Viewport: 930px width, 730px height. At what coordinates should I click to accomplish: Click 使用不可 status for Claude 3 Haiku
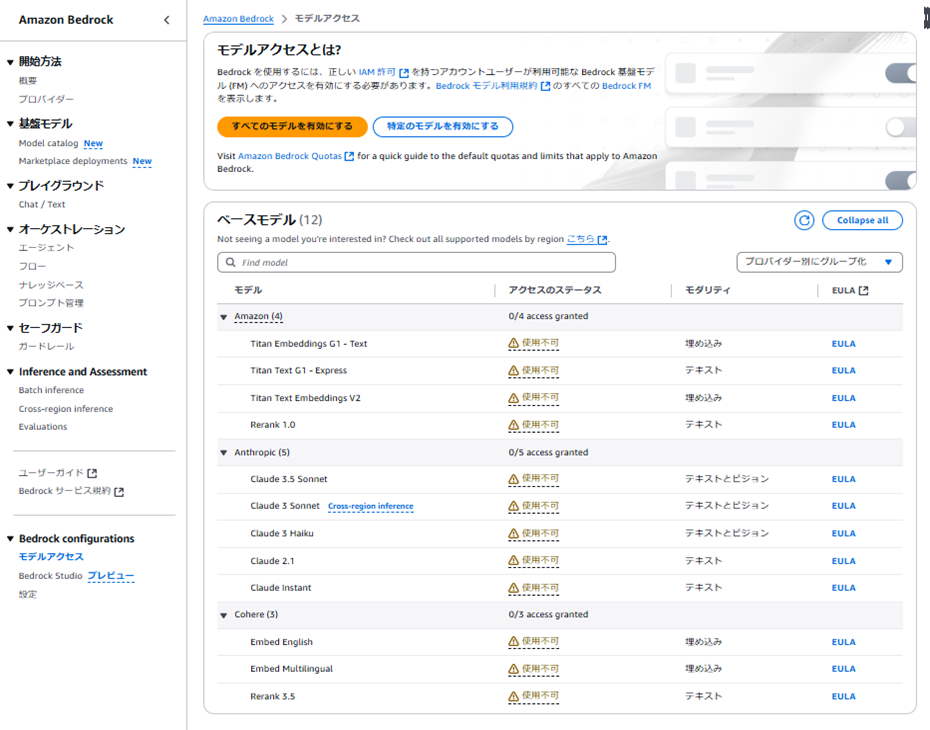point(540,534)
